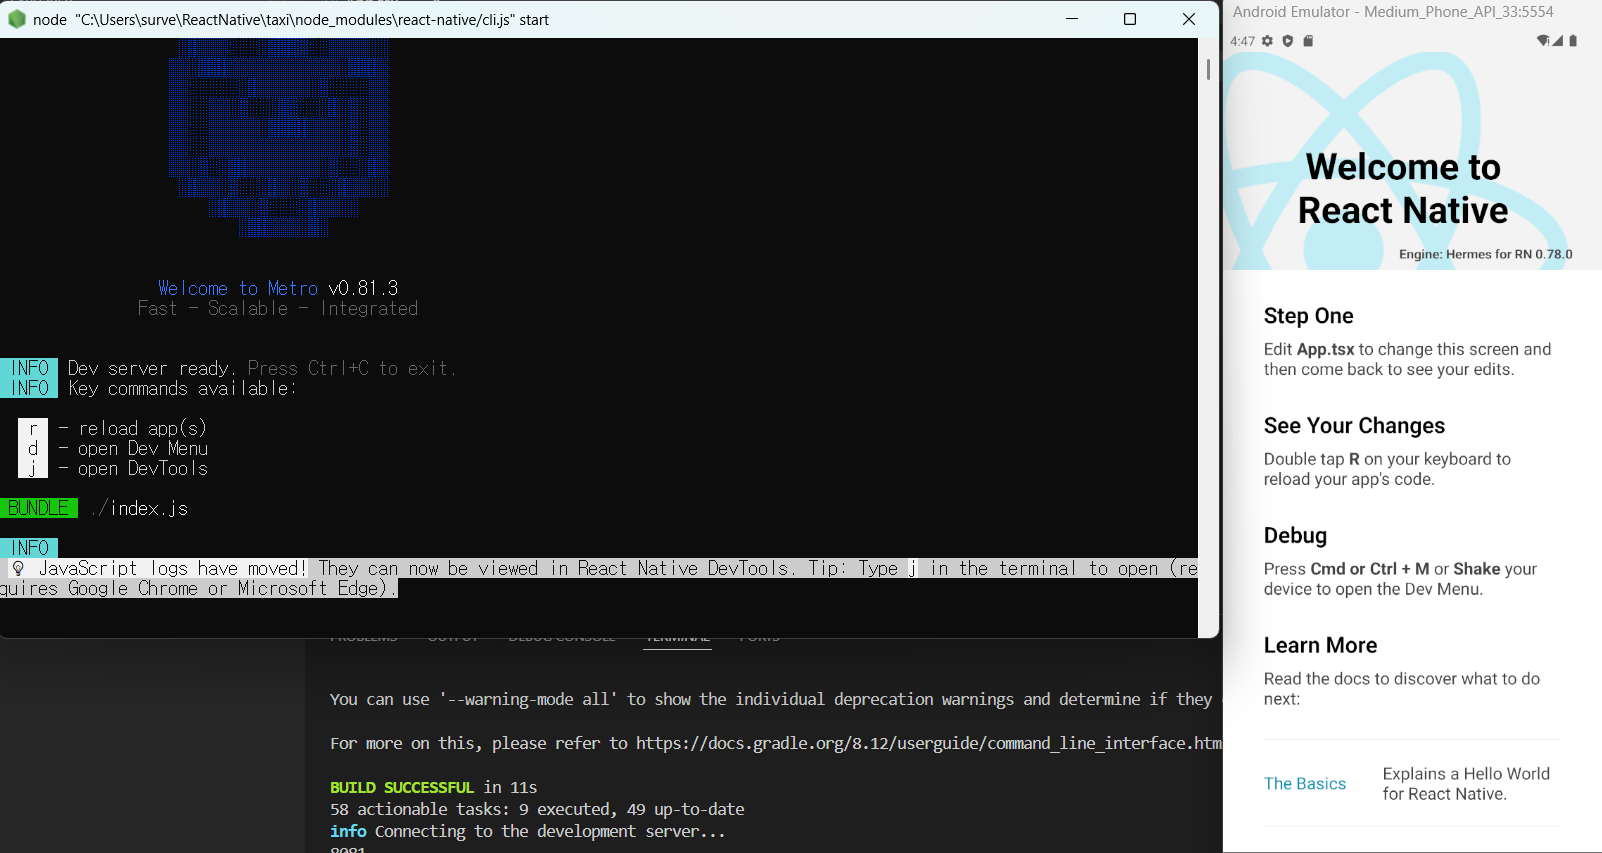The width and height of the screenshot is (1602, 853).
Task: Click BUILD SUCCESSFUL text in VS Code terminal
Action: (402, 787)
